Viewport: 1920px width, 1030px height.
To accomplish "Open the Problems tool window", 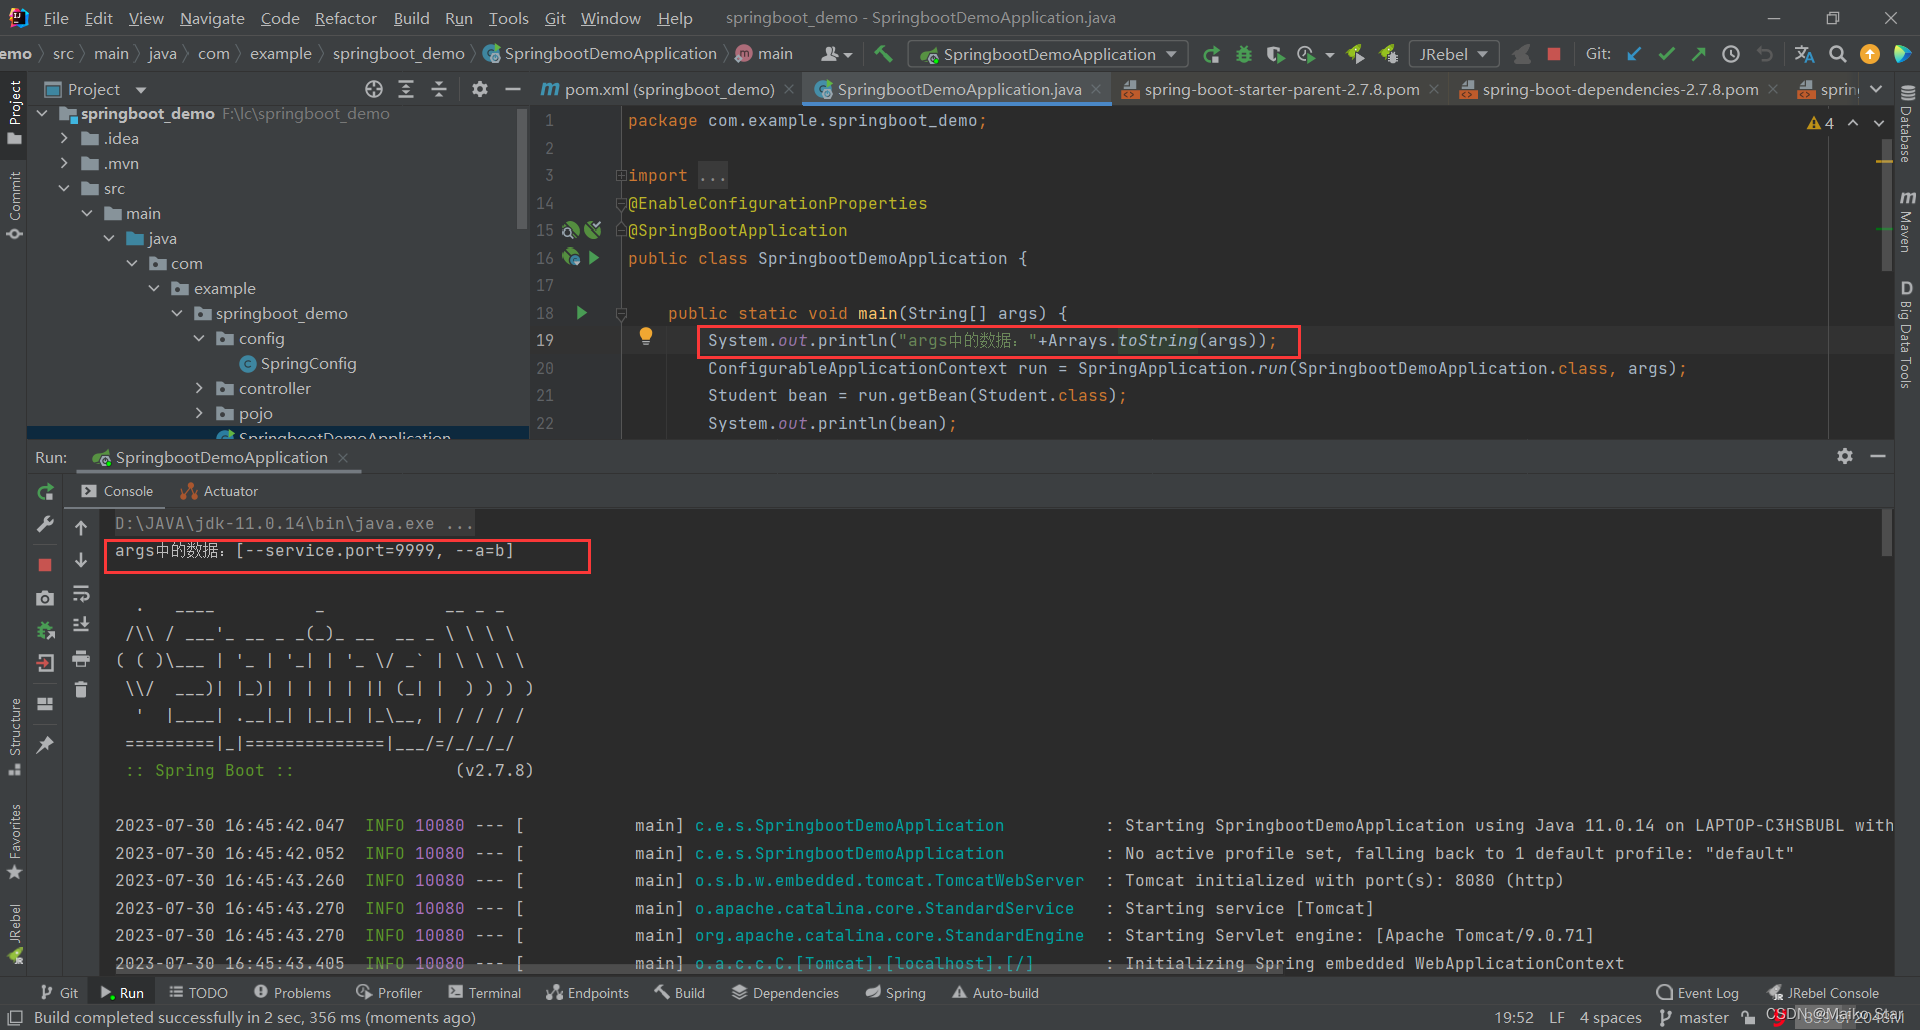I will tap(292, 993).
